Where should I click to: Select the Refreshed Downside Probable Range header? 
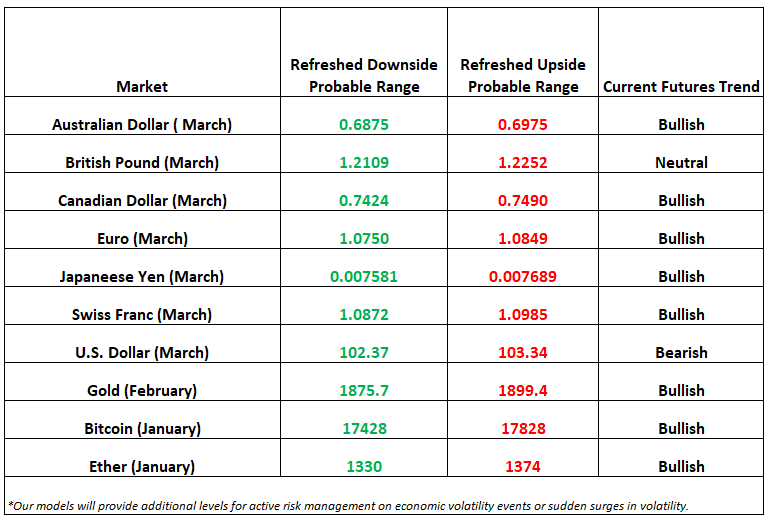pyautogui.click(x=364, y=75)
